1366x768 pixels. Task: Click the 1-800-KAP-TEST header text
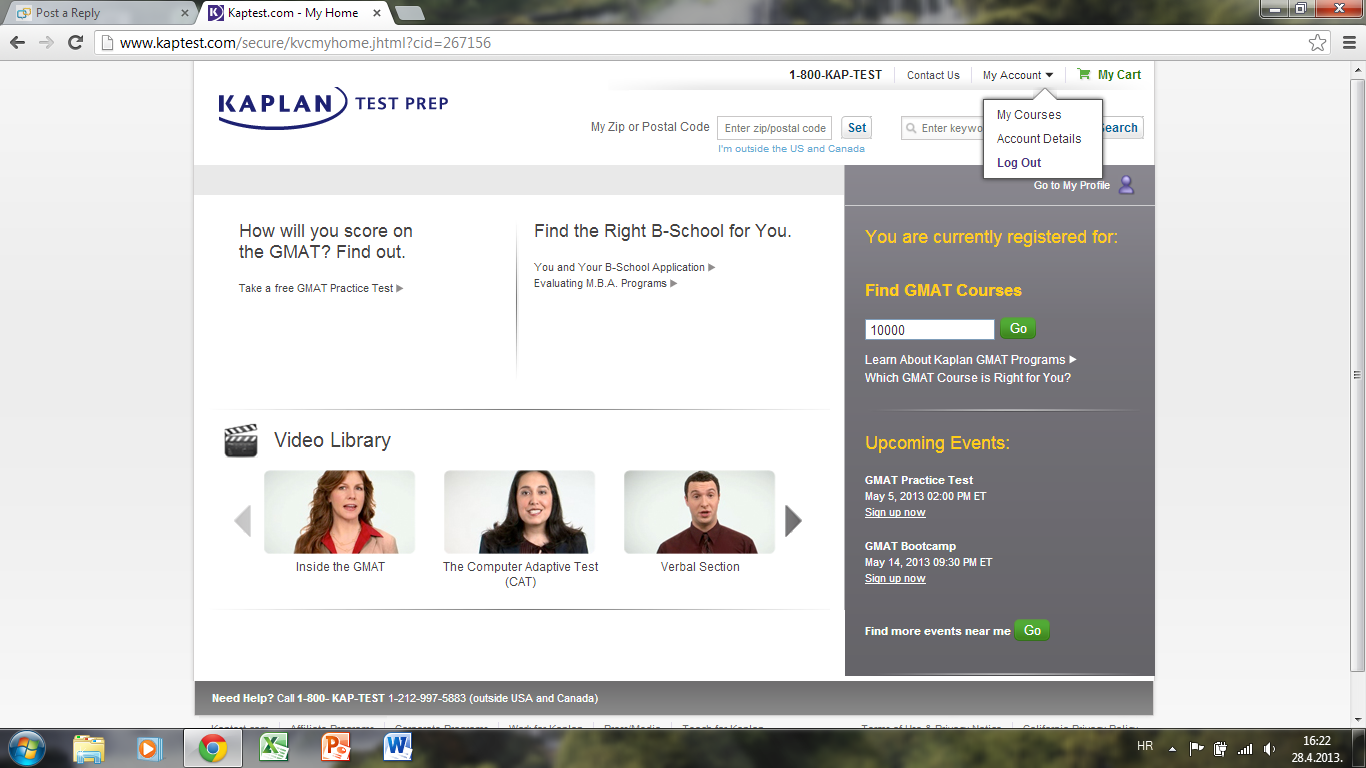click(836, 75)
